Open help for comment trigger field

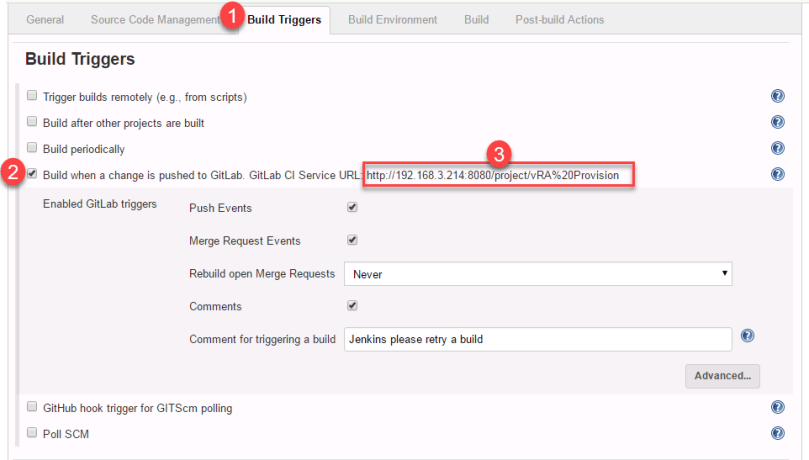pos(747,337)
